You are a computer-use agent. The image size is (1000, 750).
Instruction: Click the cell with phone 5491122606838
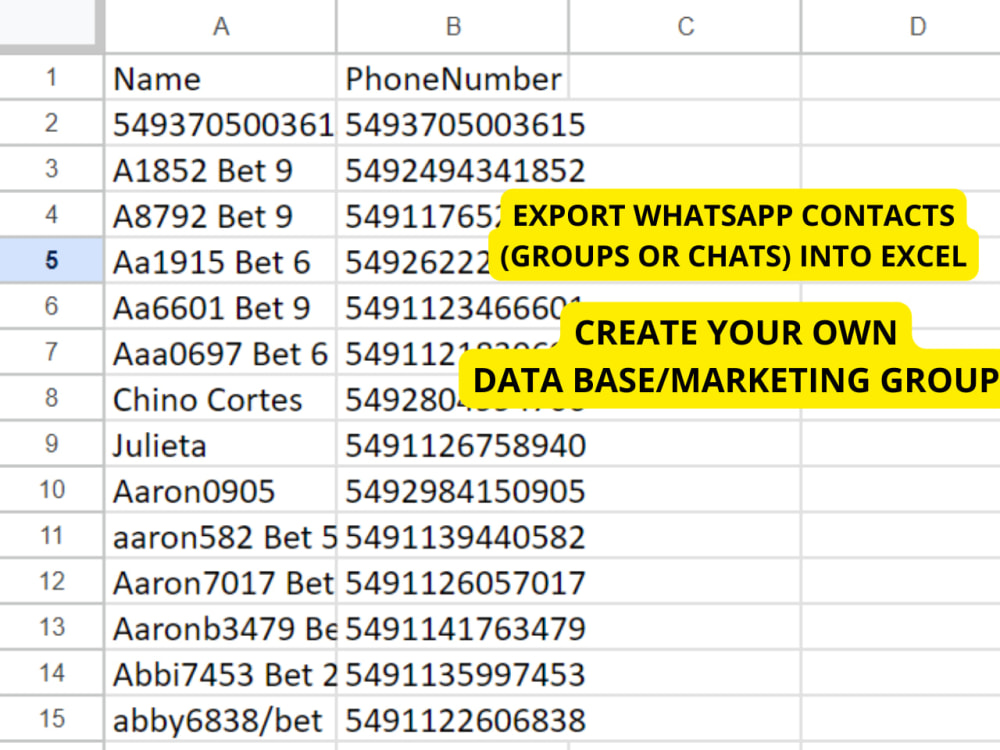454,719
